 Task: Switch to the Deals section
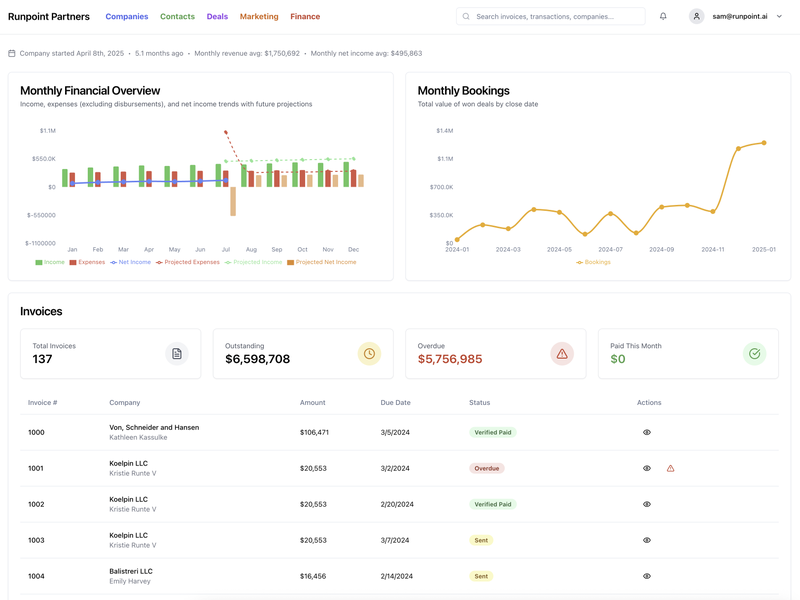click(217, 16)
